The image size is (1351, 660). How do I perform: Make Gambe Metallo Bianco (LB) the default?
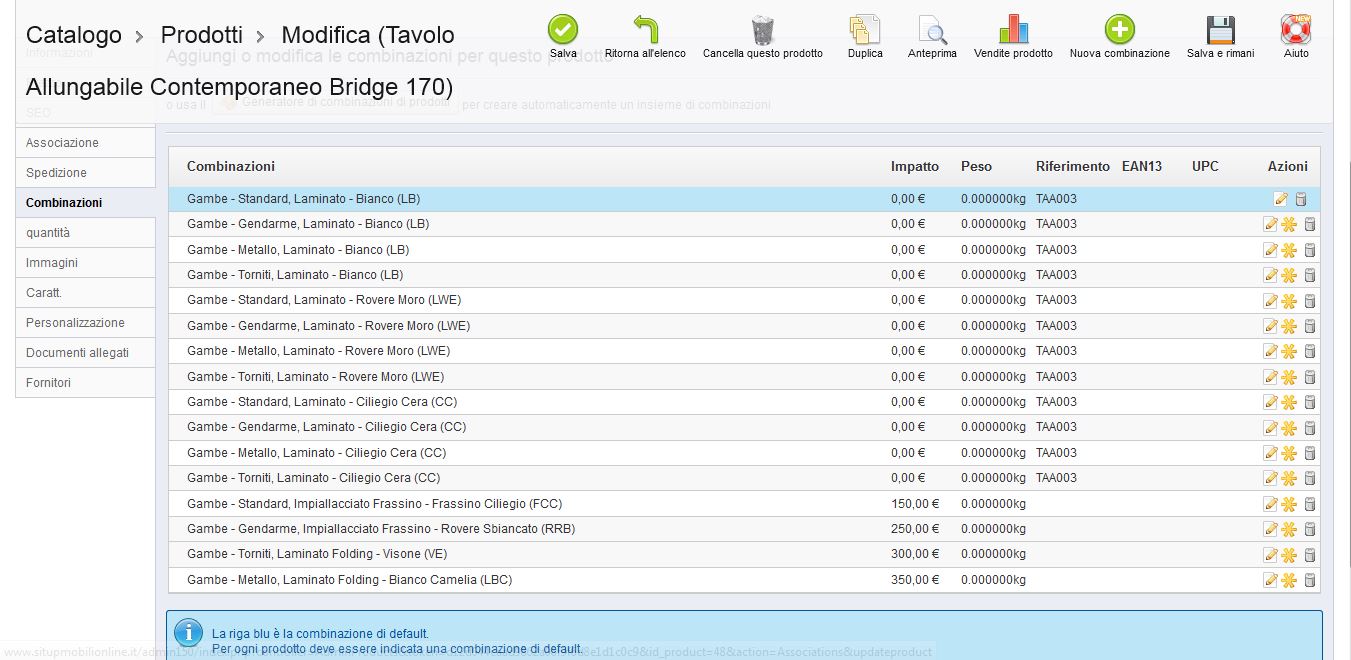click(x=1290, y=250)
